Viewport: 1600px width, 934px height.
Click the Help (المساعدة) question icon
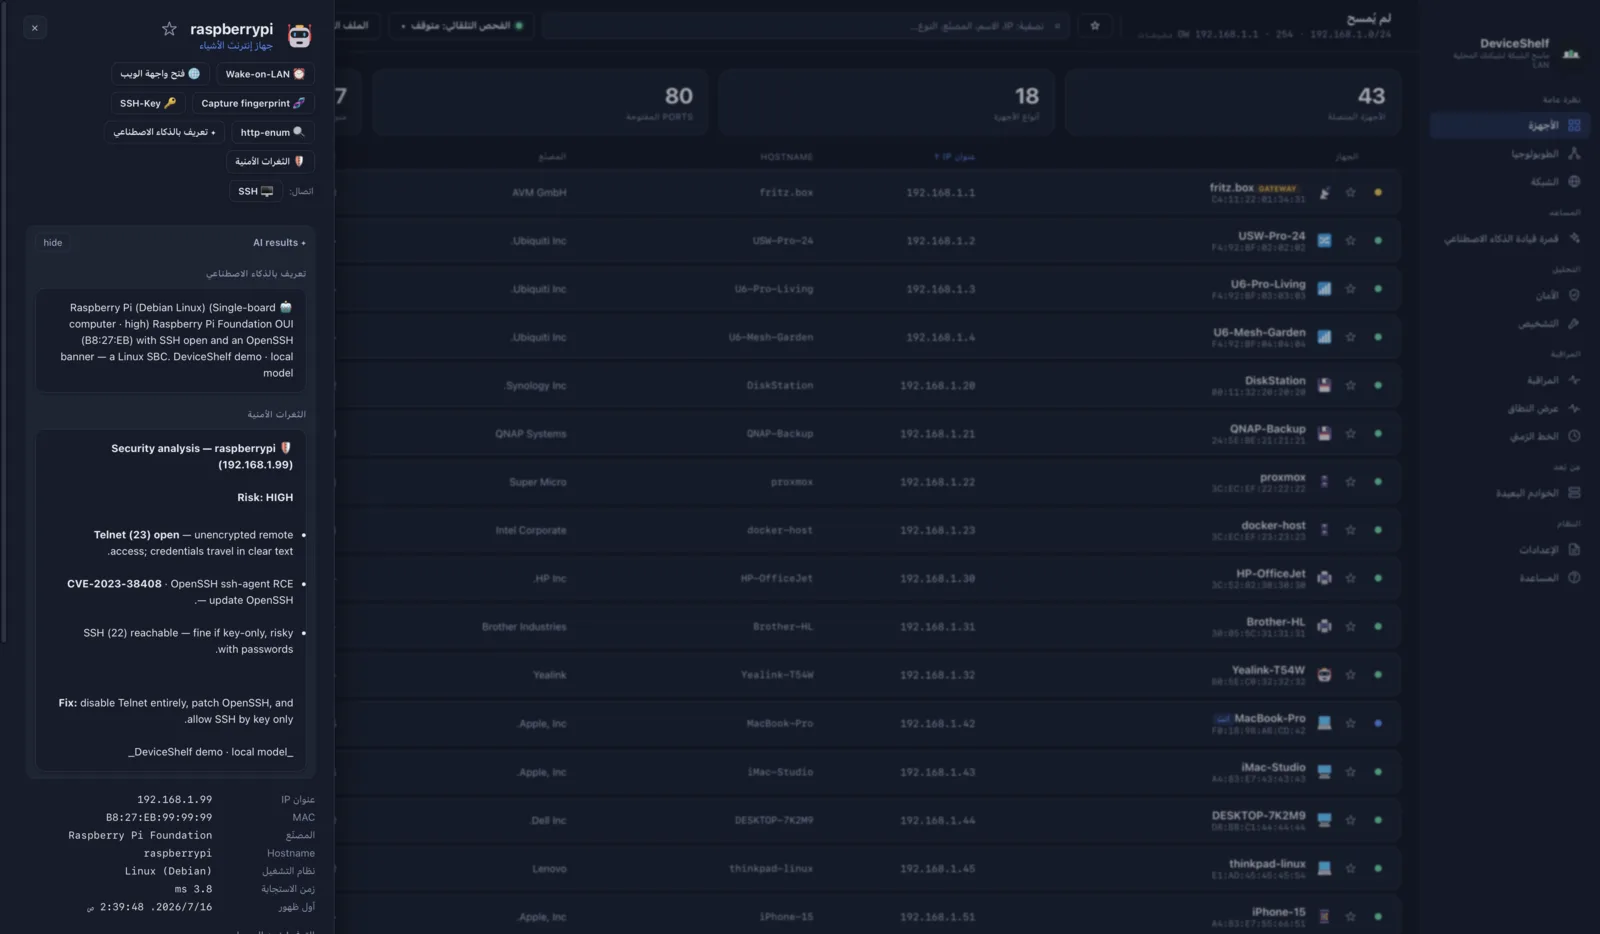tap(1574, 578)
